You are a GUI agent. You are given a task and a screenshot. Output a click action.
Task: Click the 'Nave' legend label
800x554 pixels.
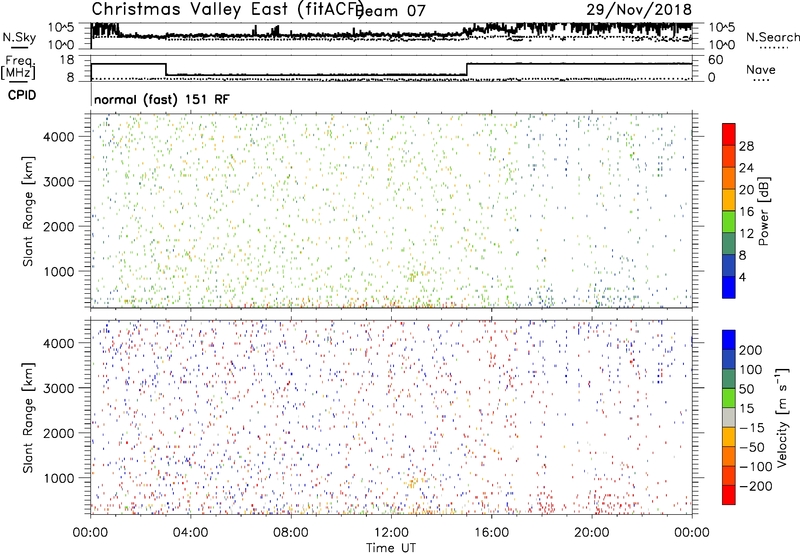760,69
